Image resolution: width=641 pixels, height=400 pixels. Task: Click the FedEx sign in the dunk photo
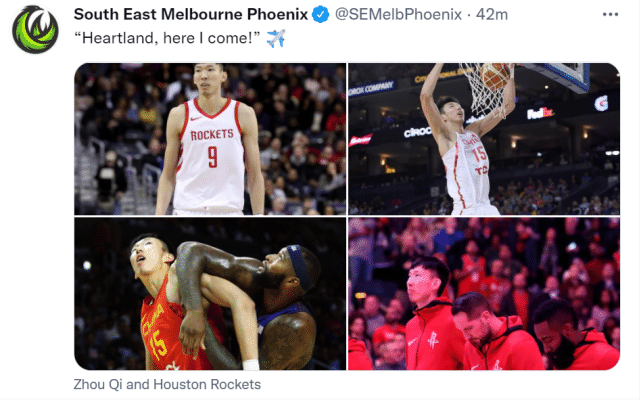(x=540, y=113)
